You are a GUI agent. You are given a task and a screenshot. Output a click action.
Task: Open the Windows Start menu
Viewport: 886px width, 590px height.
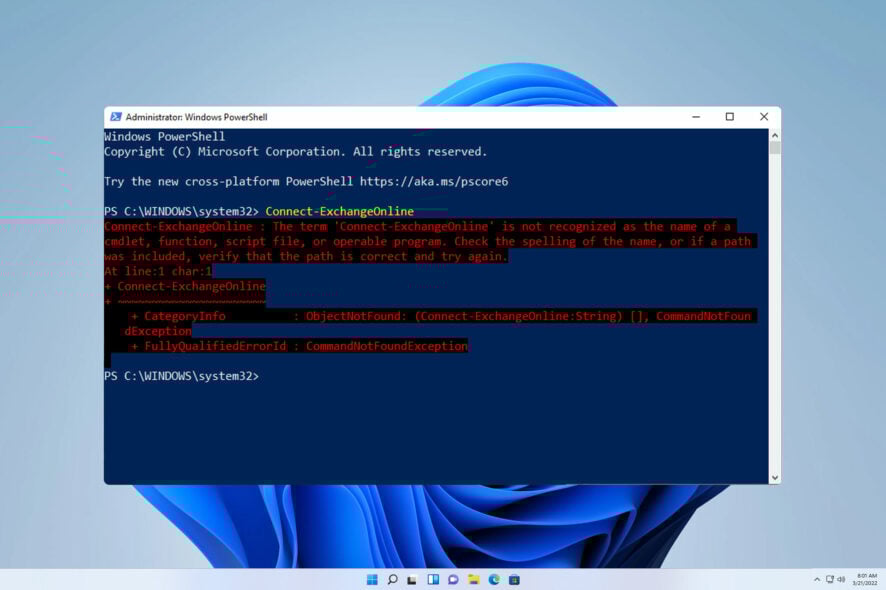coord(372,579)
